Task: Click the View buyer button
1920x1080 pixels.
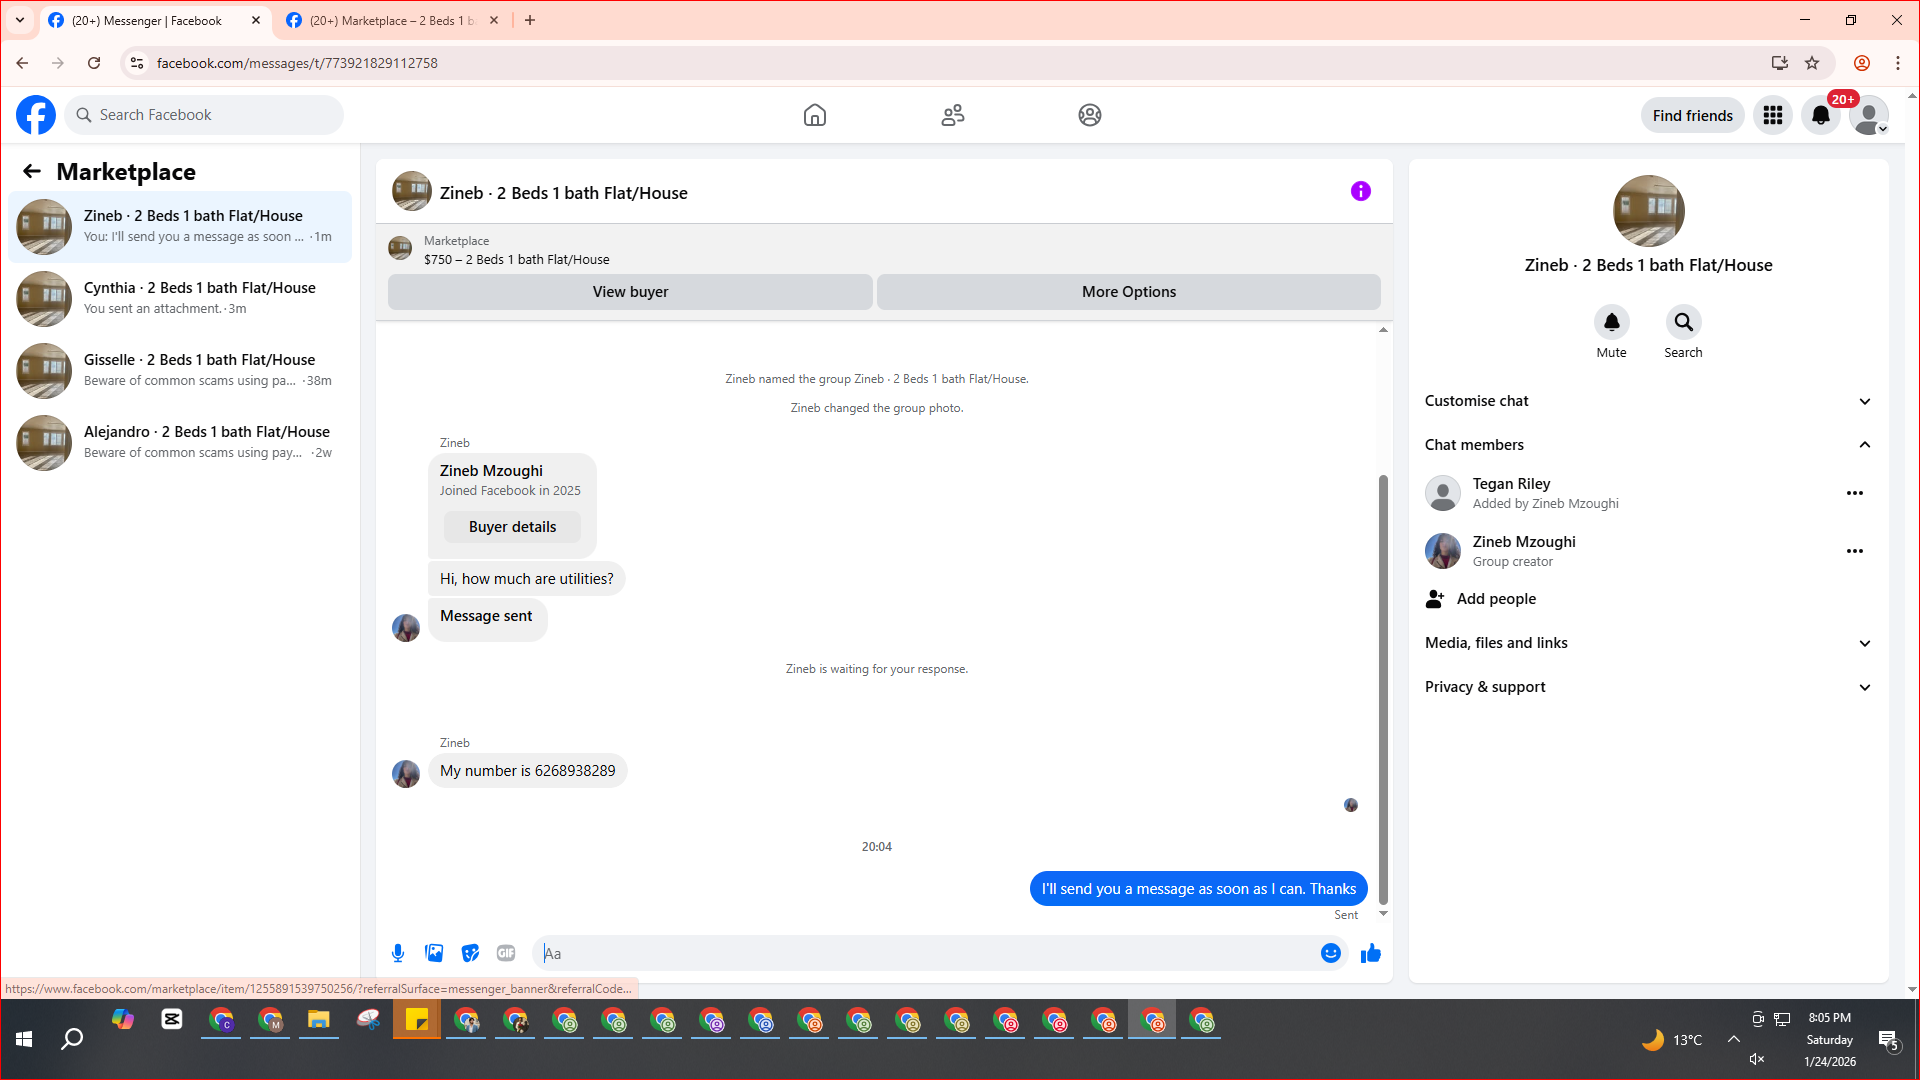Action: point(630,292)
